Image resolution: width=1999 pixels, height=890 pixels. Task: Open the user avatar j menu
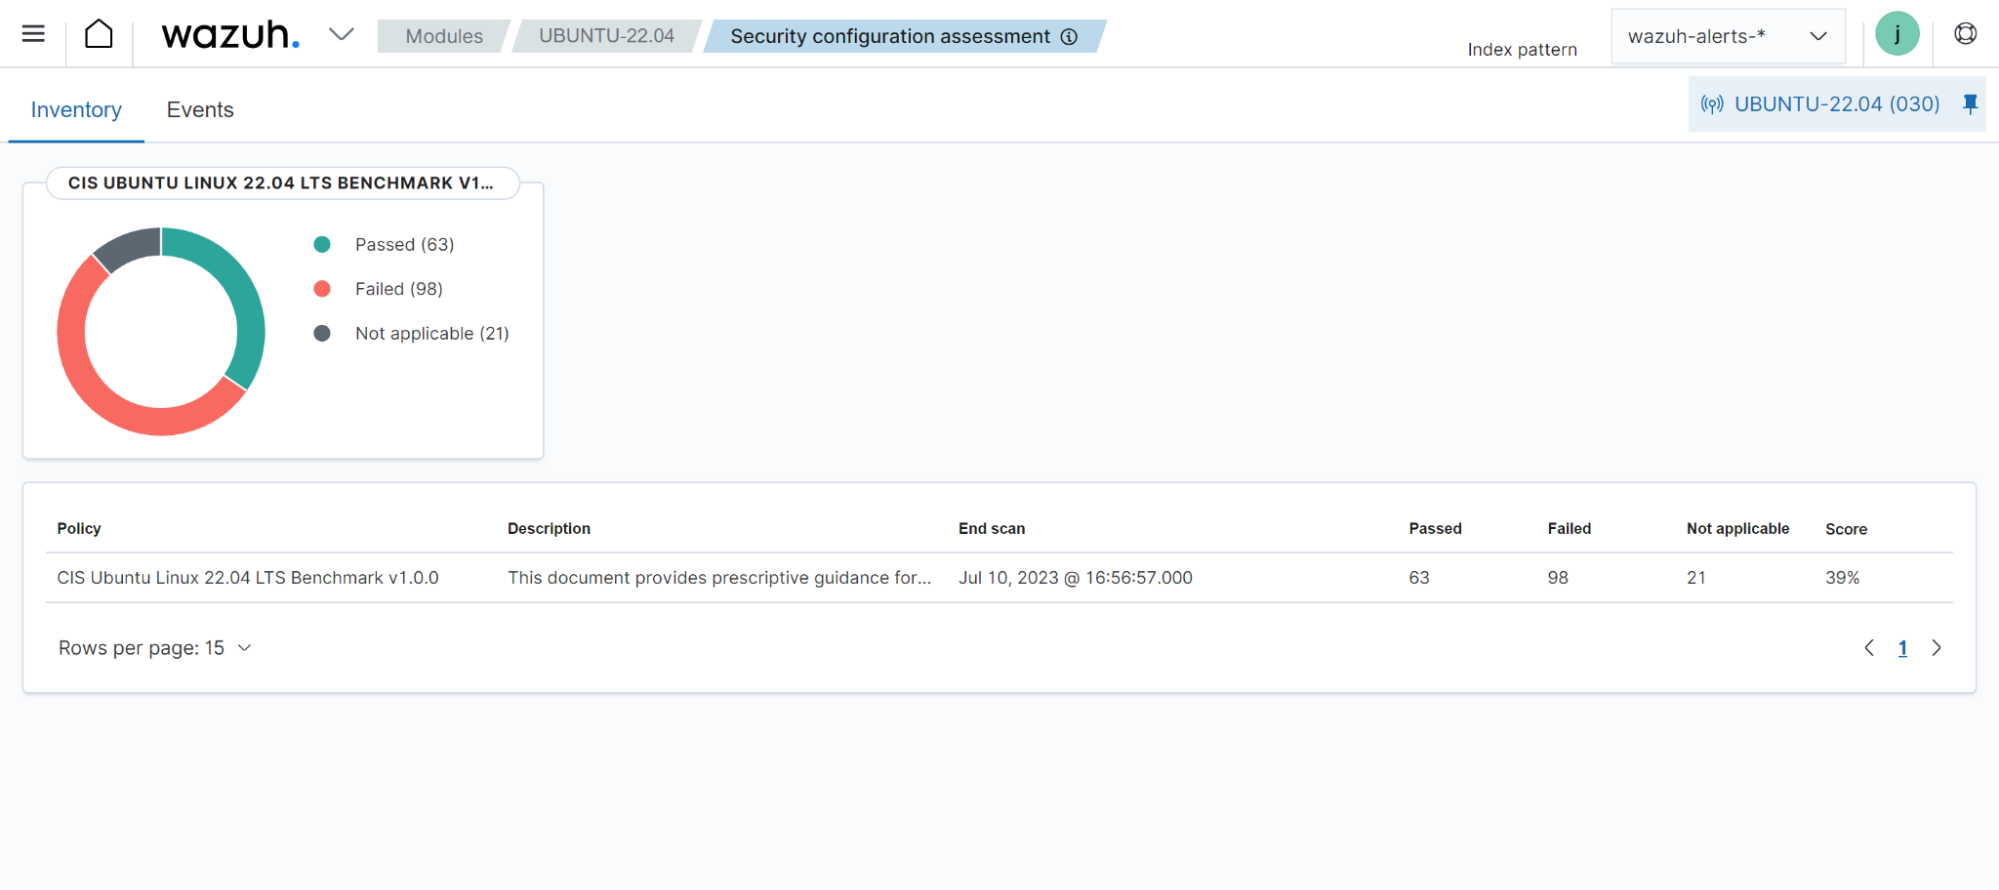click(1897, 34)
